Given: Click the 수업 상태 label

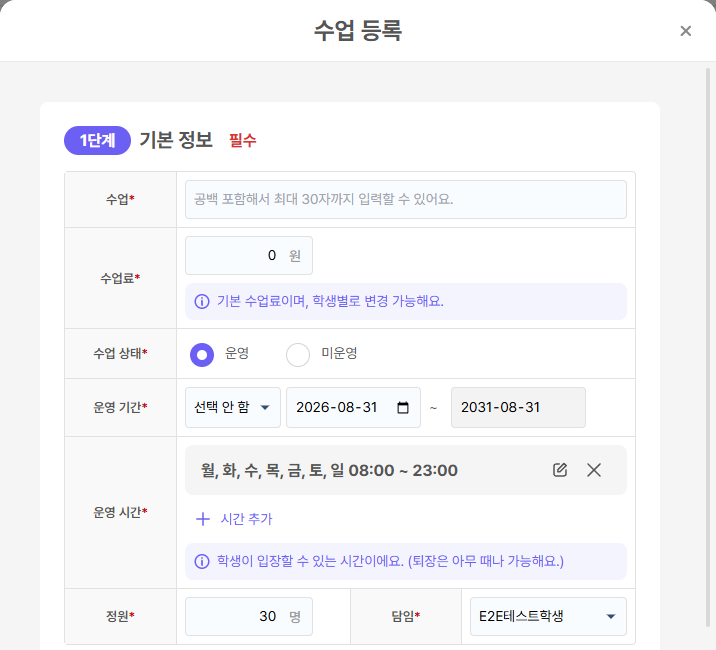Looking at the screenshot, I should coord(121,353).
